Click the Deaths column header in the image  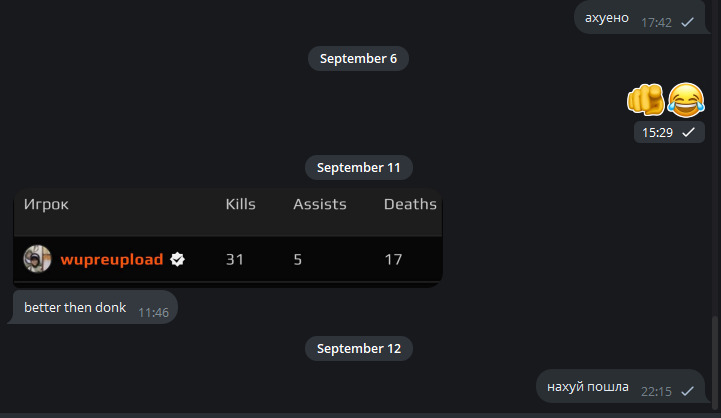(x=410, y=204)
